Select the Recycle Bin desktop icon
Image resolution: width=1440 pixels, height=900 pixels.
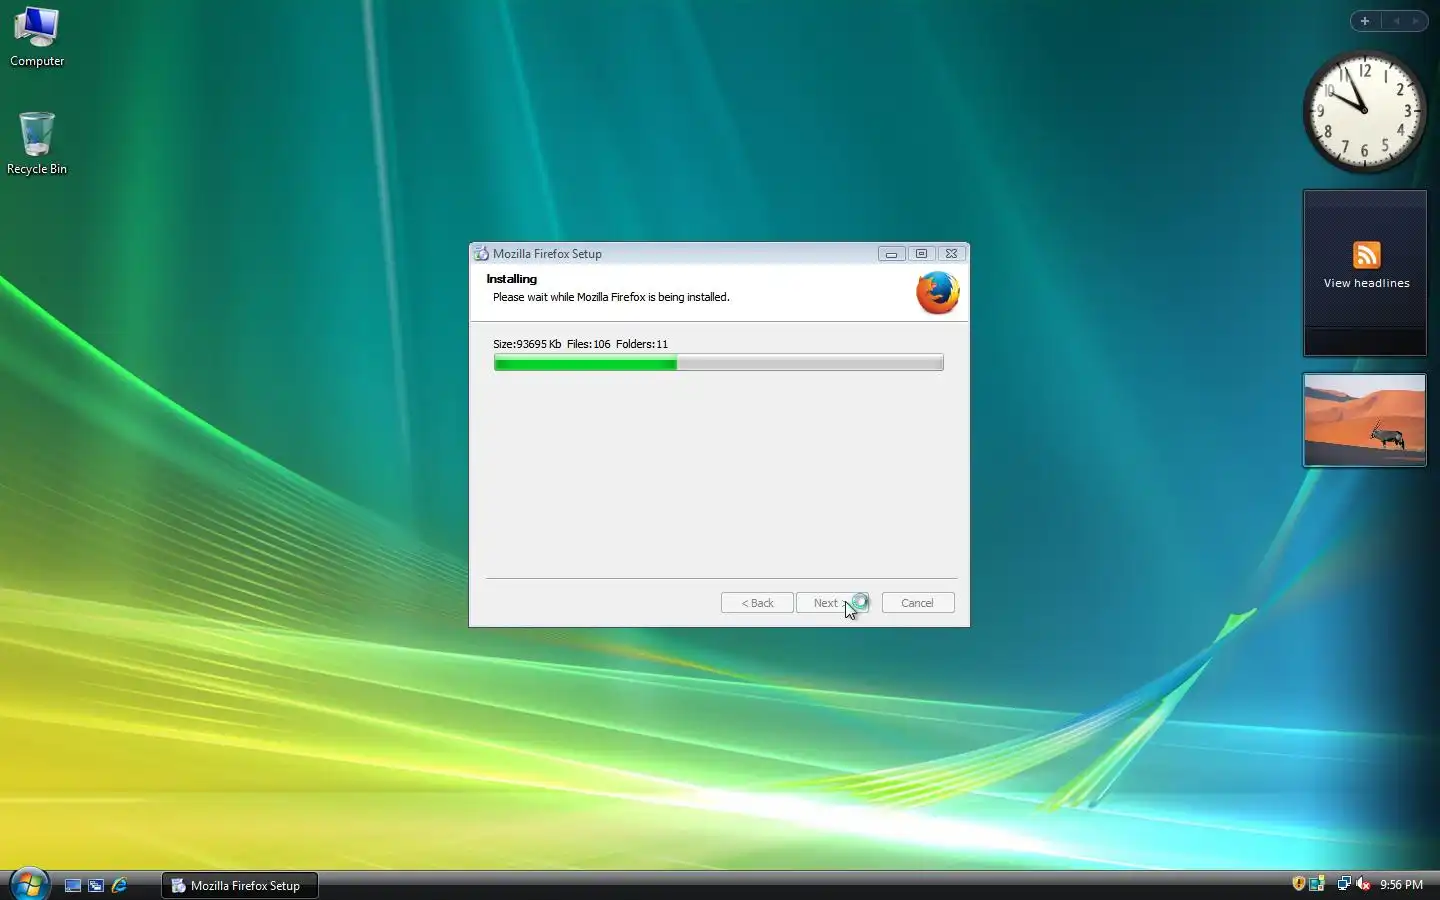click(x=37, y=144)
